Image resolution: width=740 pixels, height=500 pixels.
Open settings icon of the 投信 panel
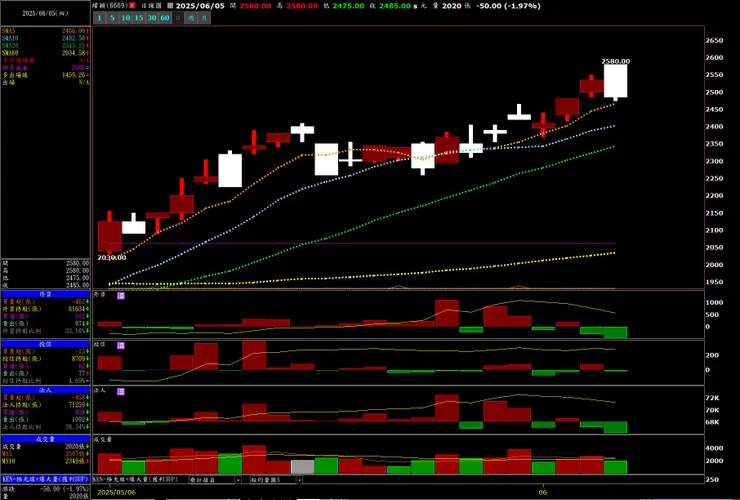121,346
